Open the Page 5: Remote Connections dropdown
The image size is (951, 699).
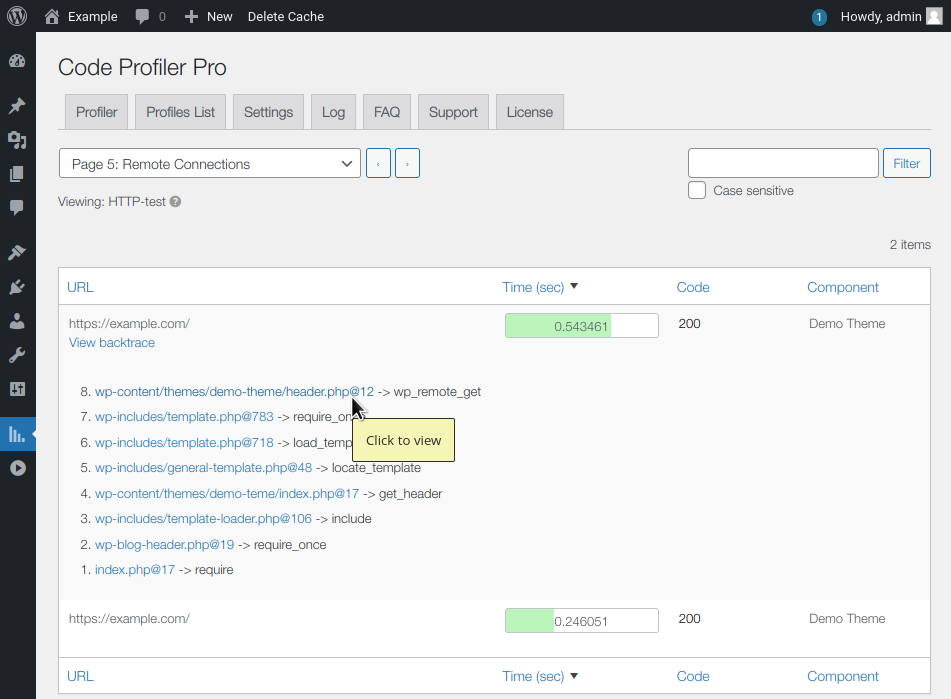tap(209, 164)
